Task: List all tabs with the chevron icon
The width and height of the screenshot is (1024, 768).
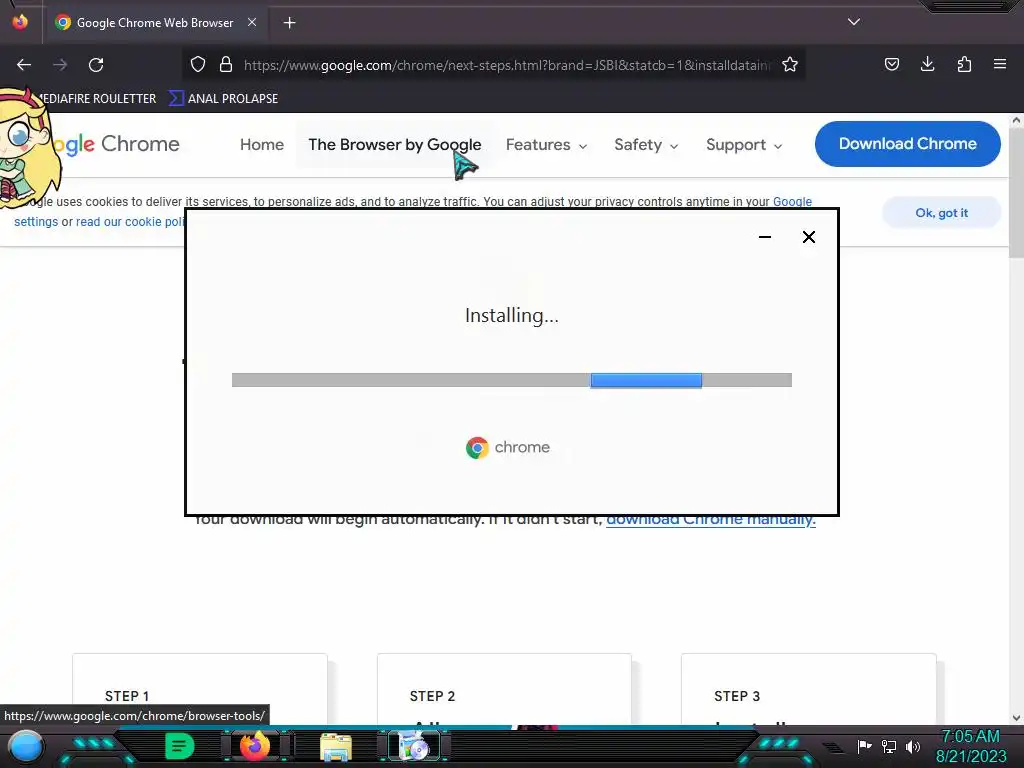Action: click(x=854, y=22)
